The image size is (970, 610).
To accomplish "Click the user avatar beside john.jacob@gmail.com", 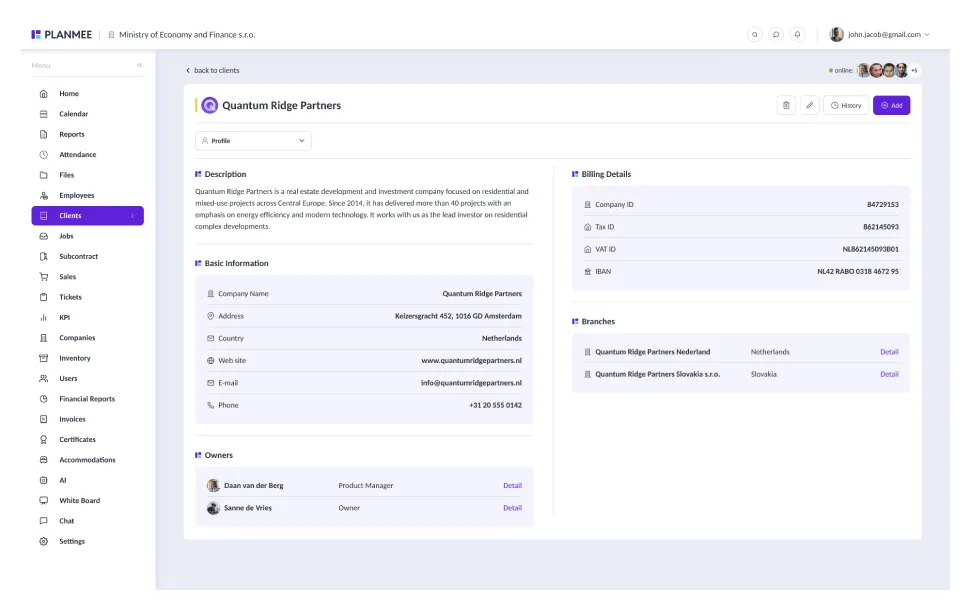I will coord(836,35).
